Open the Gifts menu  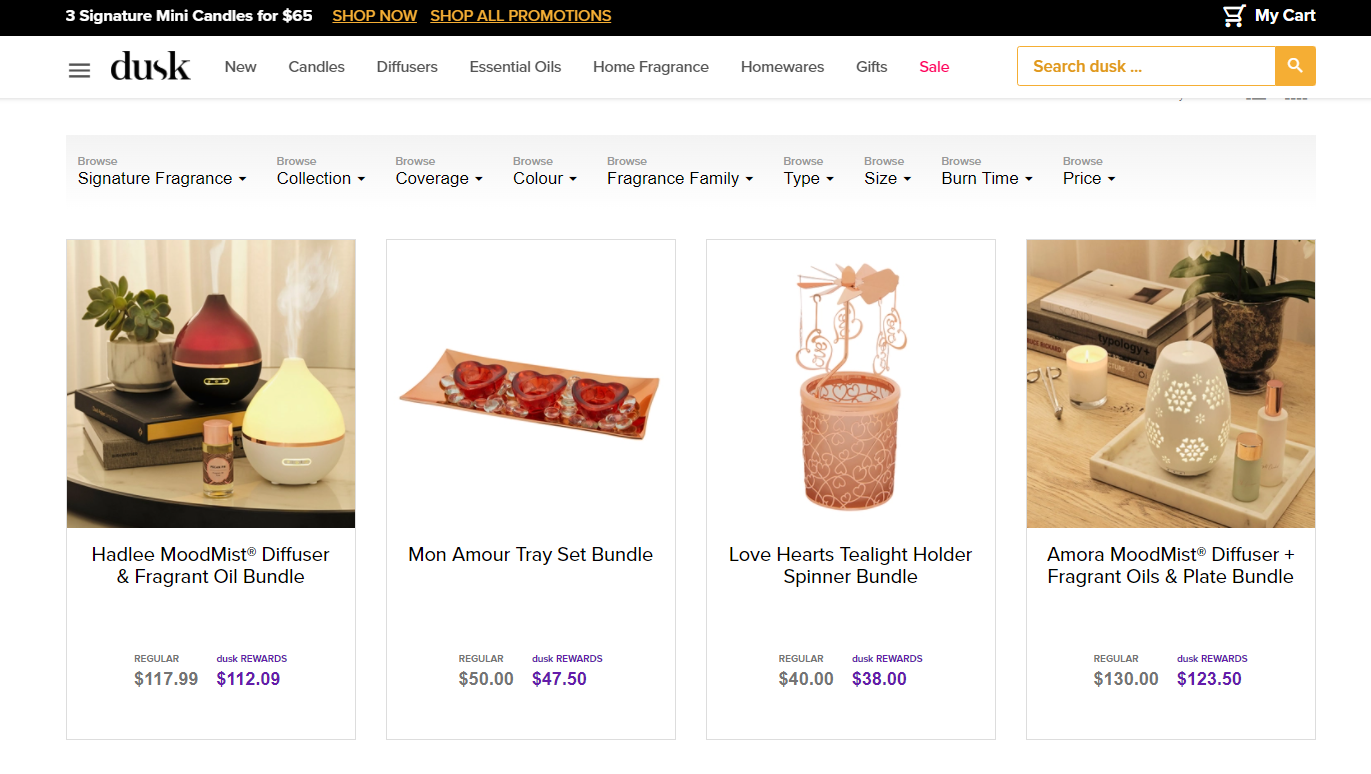tap(871, 67)
